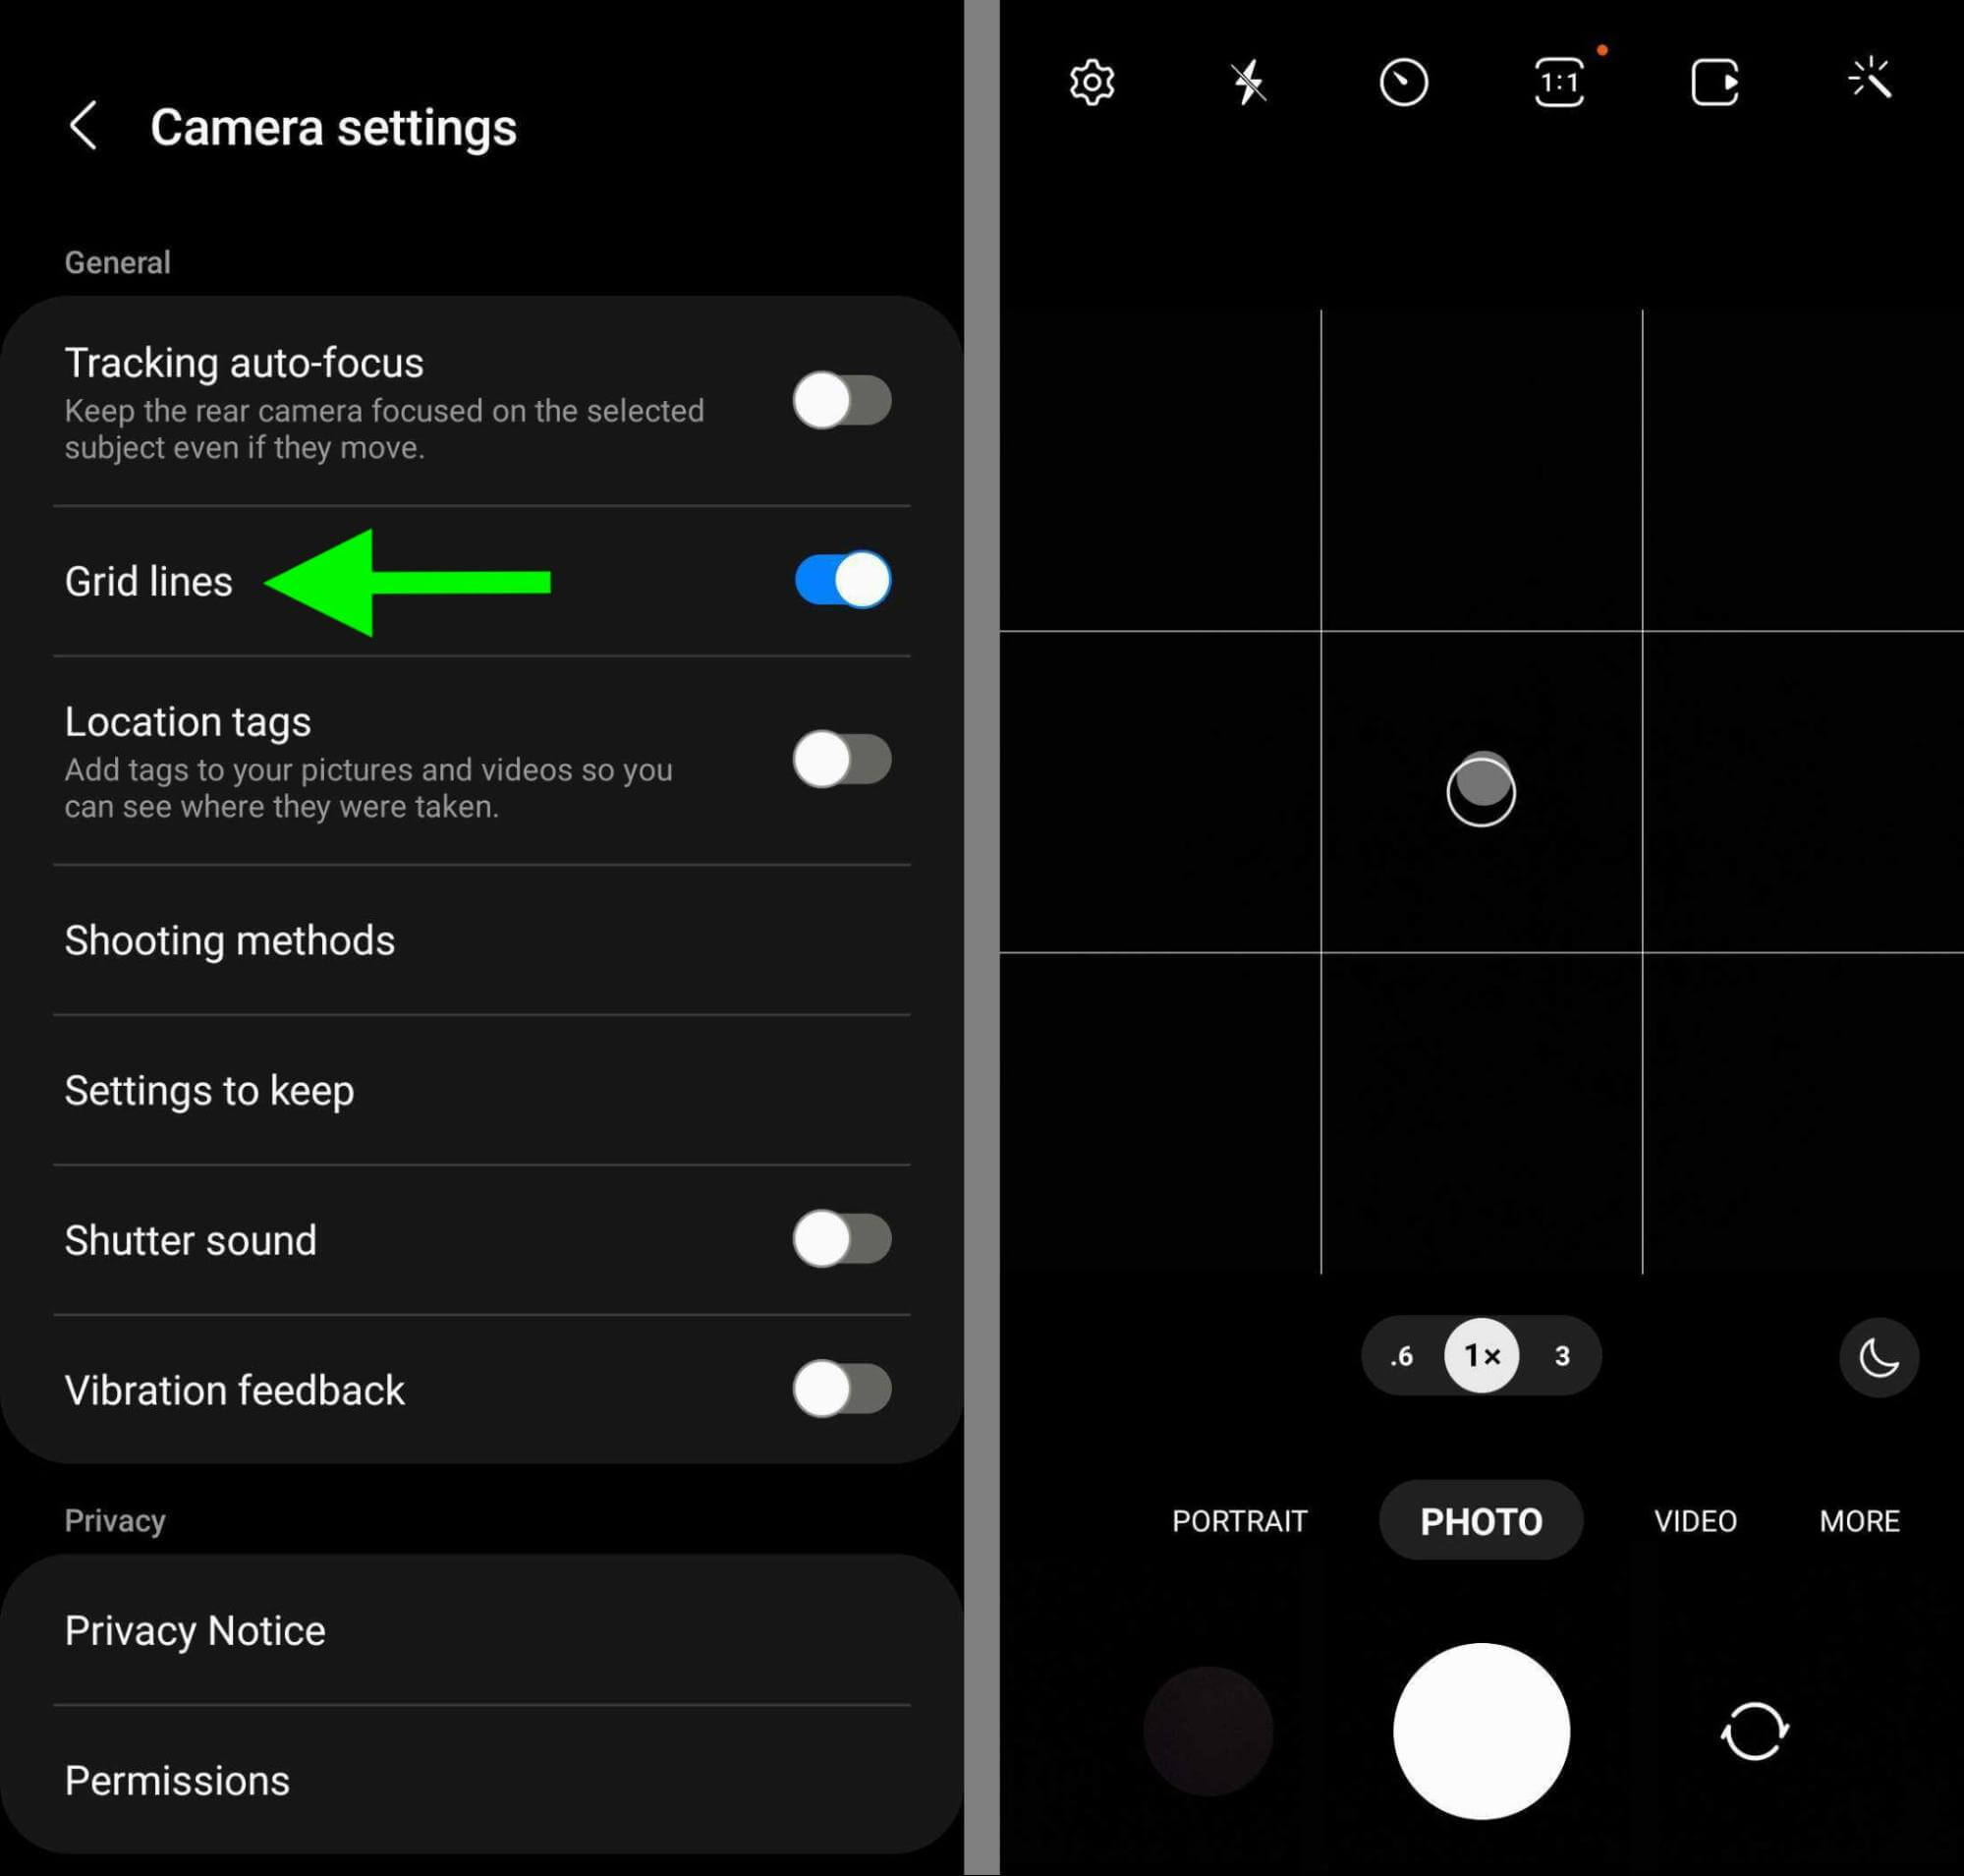Toggle the Tracking auto-focus switch
1964x1876 pixels.
[x=840, y=400]
